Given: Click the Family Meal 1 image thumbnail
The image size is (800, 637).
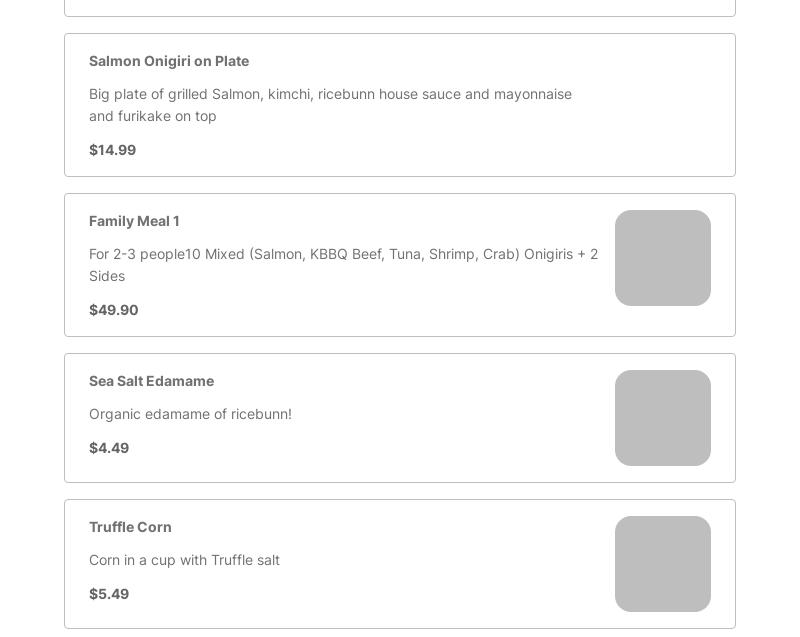Looking at the screenshot, I should pyautogui.click(x=662, y=258).
